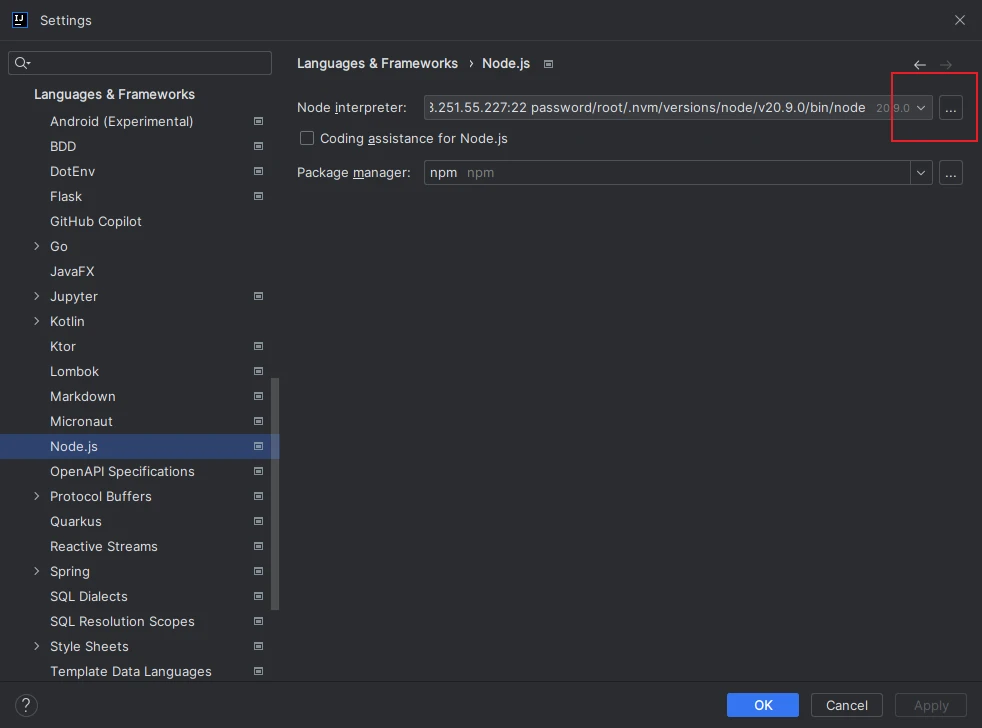This screenshot has height=728, width=982.
Task: Click the project-level icon in the breadcrumb header
Action: [549, 64]
